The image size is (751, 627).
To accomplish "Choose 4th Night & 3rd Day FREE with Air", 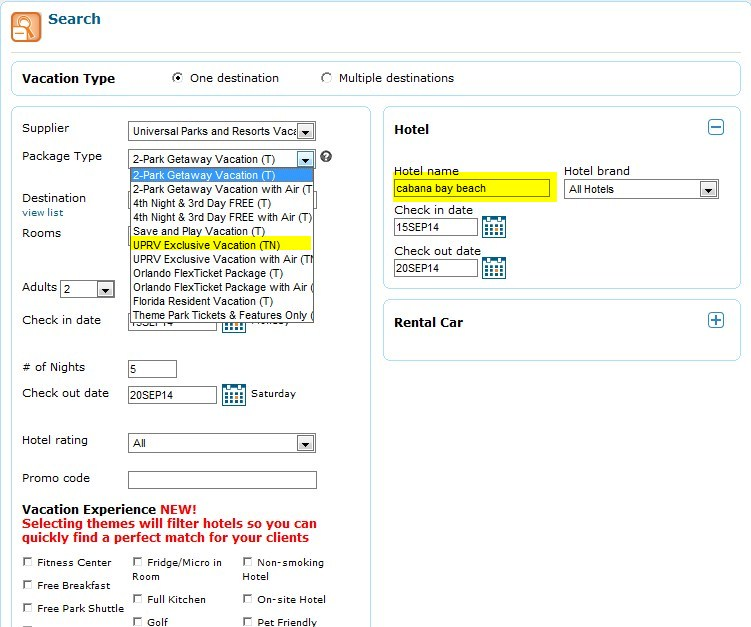I will [222, 217].
